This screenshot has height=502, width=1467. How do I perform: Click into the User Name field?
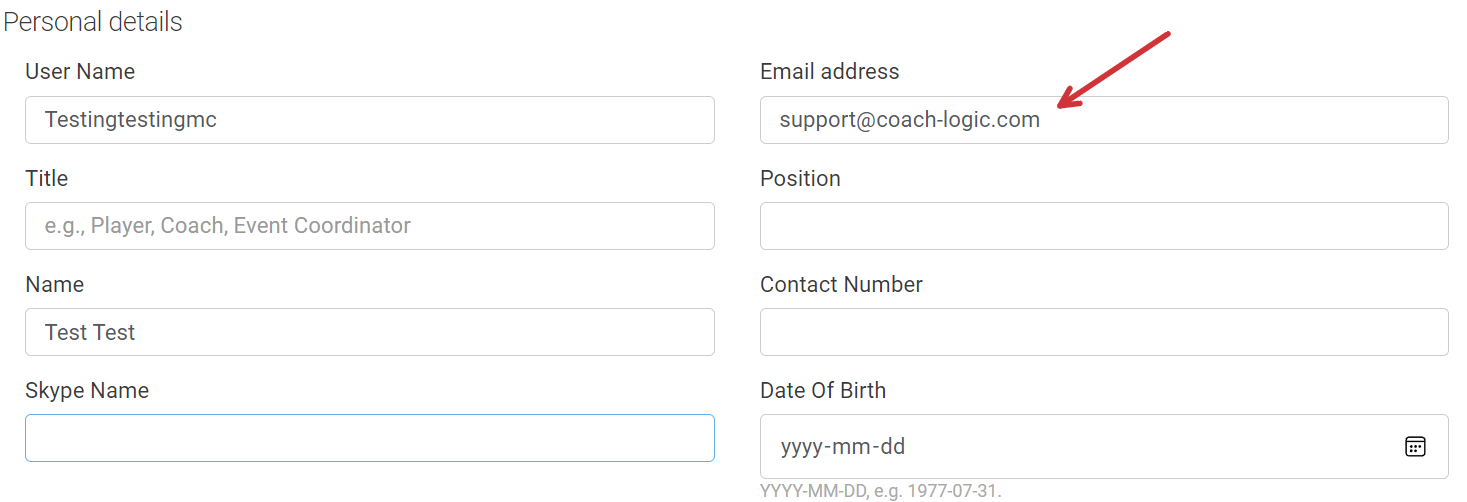point(370,120)
